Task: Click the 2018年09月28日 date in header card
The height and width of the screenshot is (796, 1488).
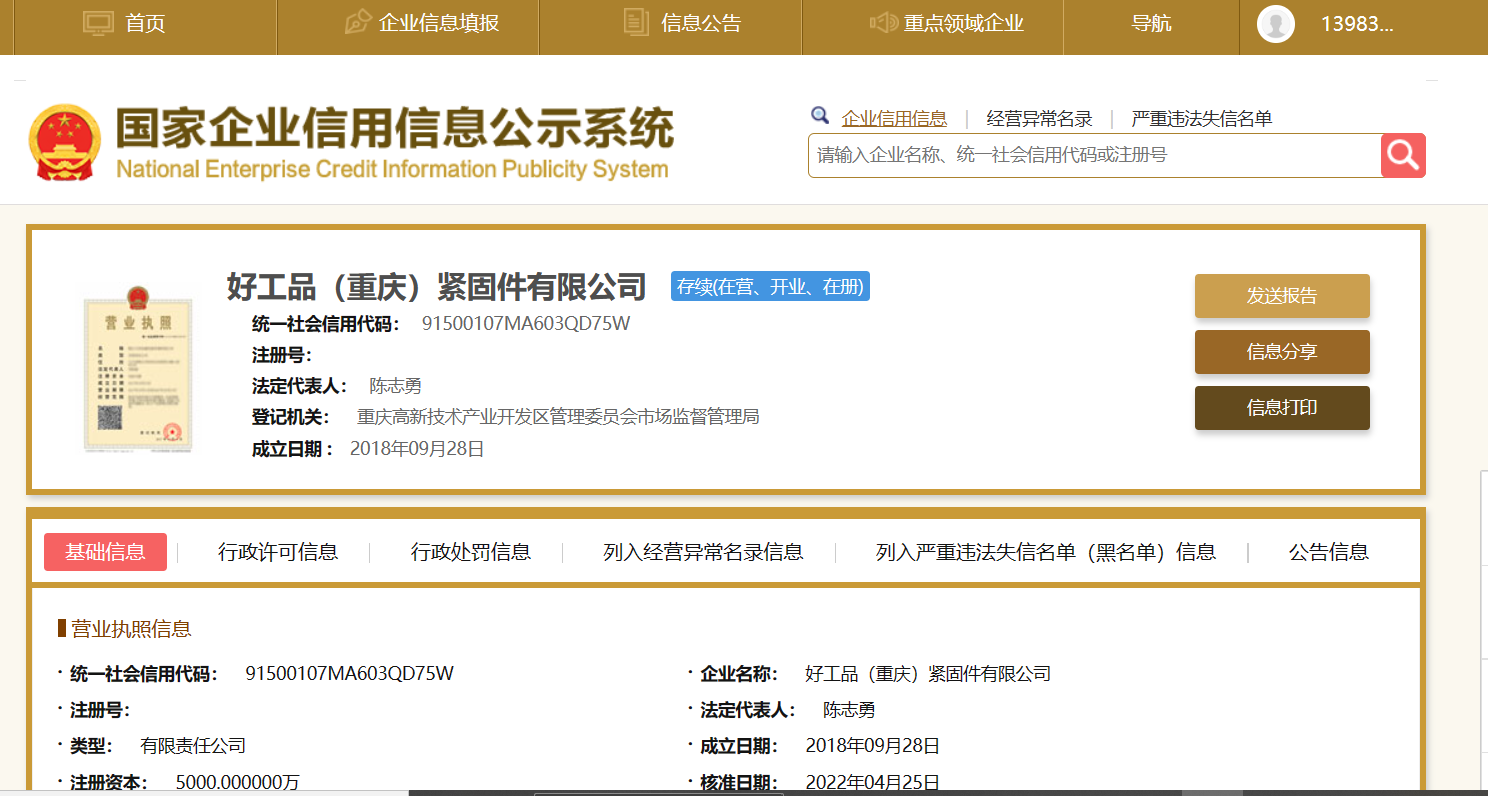Action: click(417, 449)
